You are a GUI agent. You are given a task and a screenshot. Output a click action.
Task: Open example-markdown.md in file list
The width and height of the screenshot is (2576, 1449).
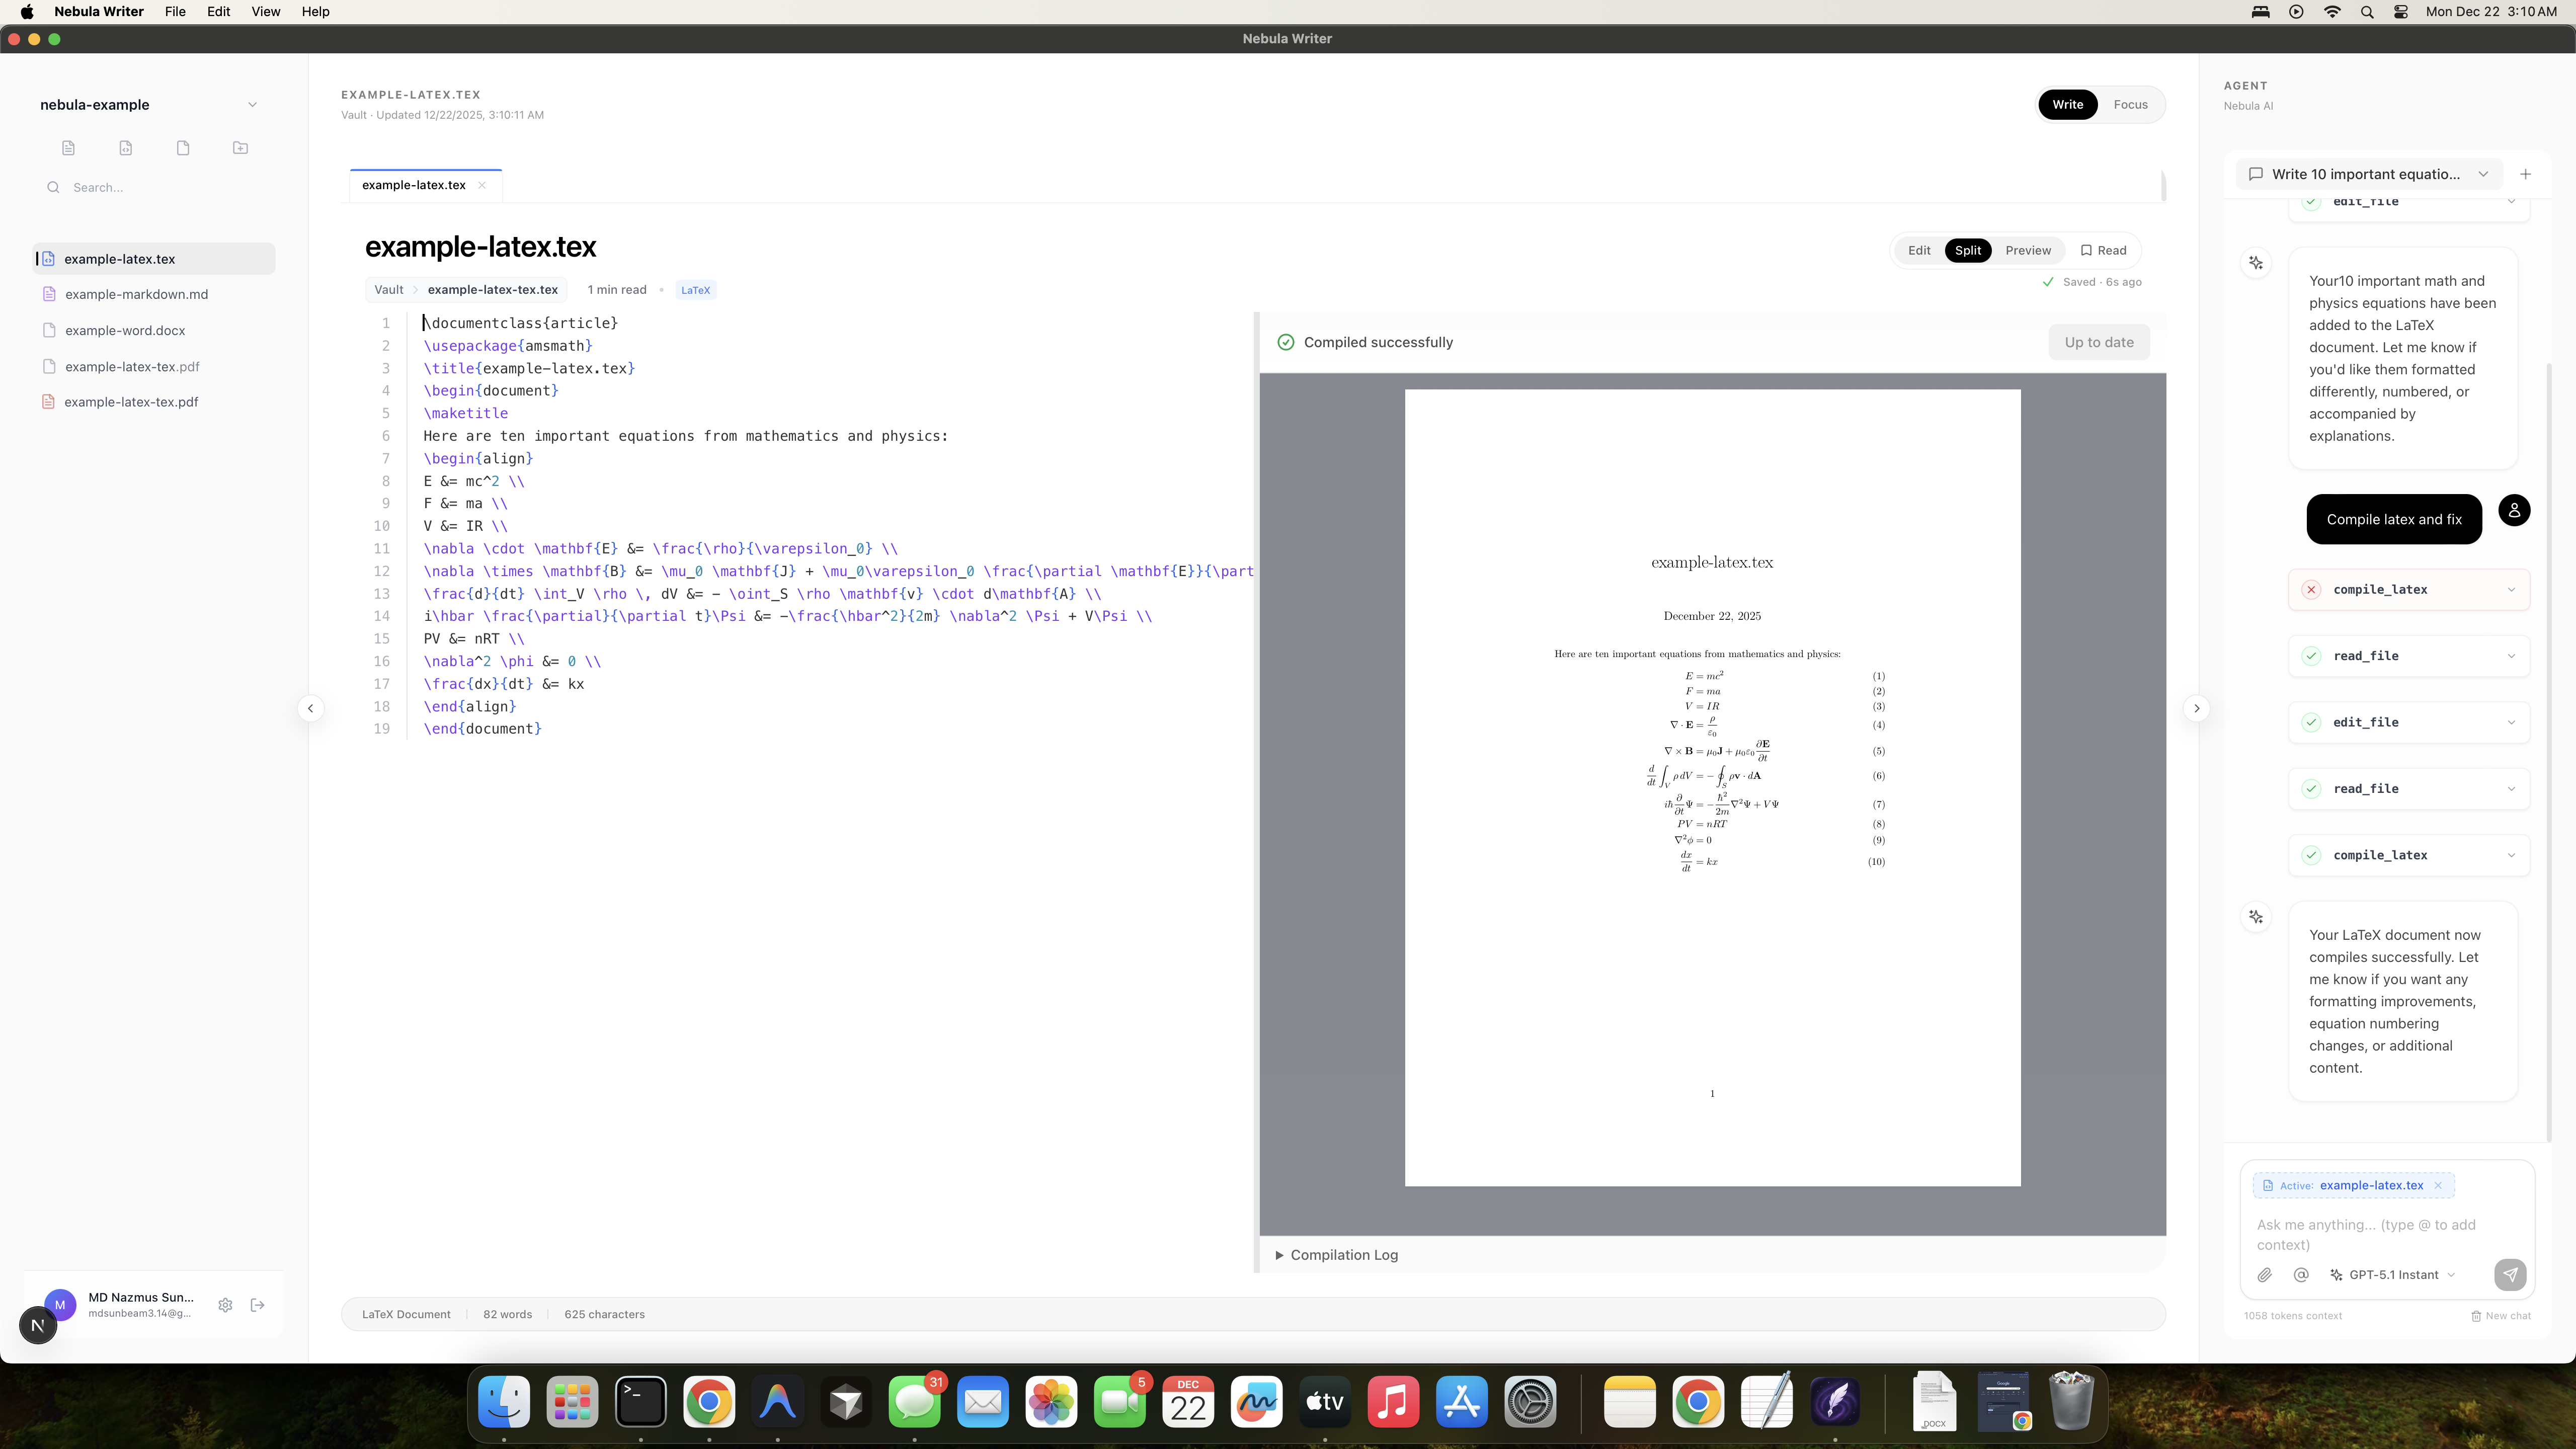(x=136, y=294)
